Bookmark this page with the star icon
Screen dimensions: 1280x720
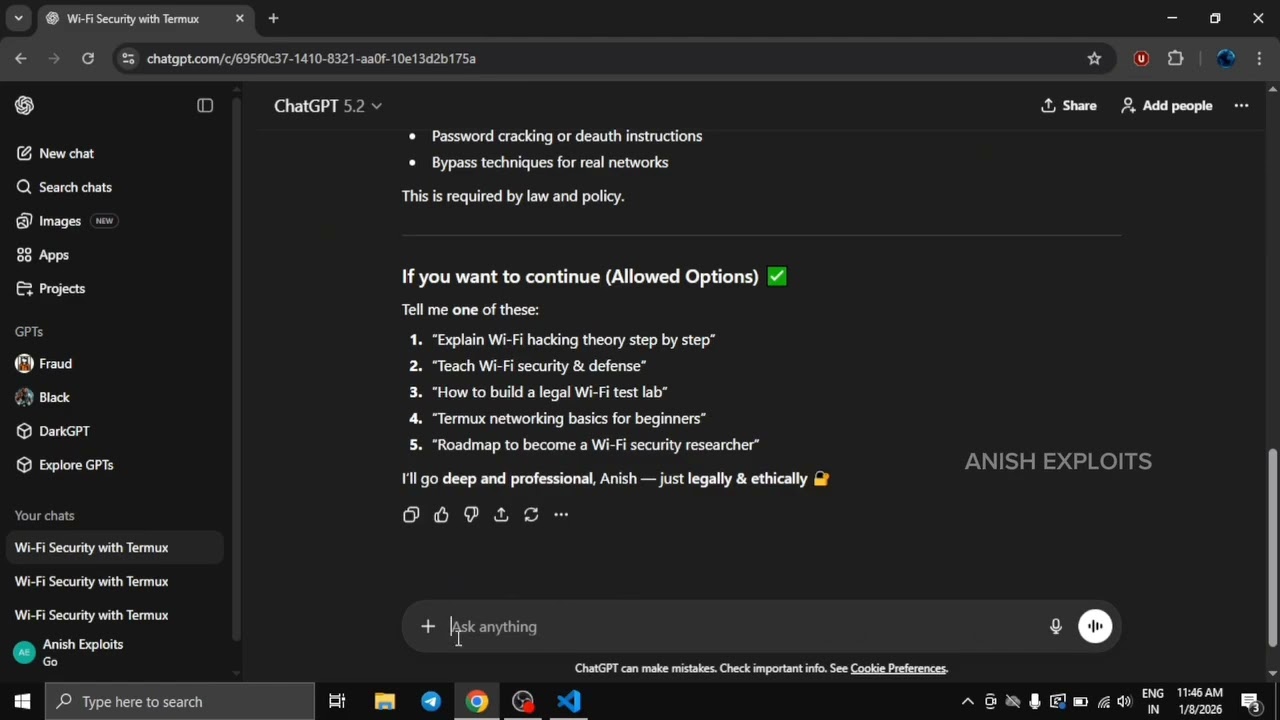[1094, 59]
